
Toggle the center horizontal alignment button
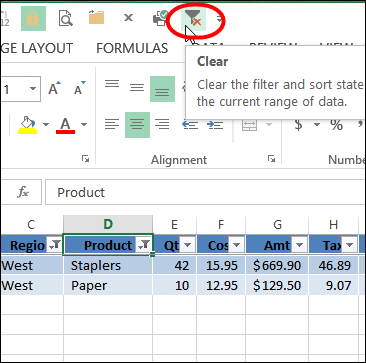pyautogui.click(x=137, y=125)
